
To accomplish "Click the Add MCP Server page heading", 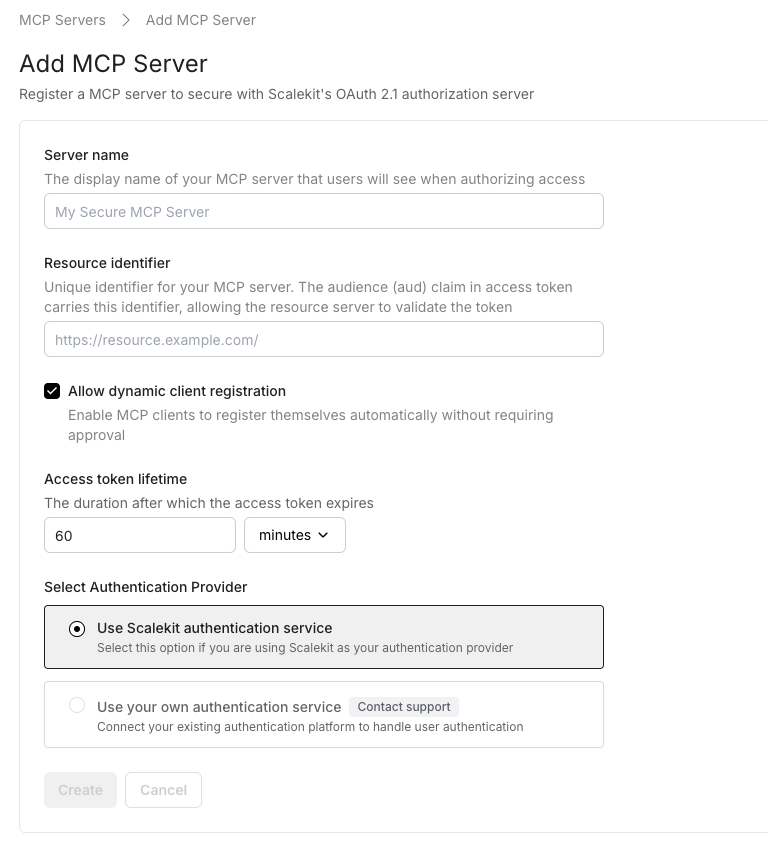I will click(x=113, y=64).
